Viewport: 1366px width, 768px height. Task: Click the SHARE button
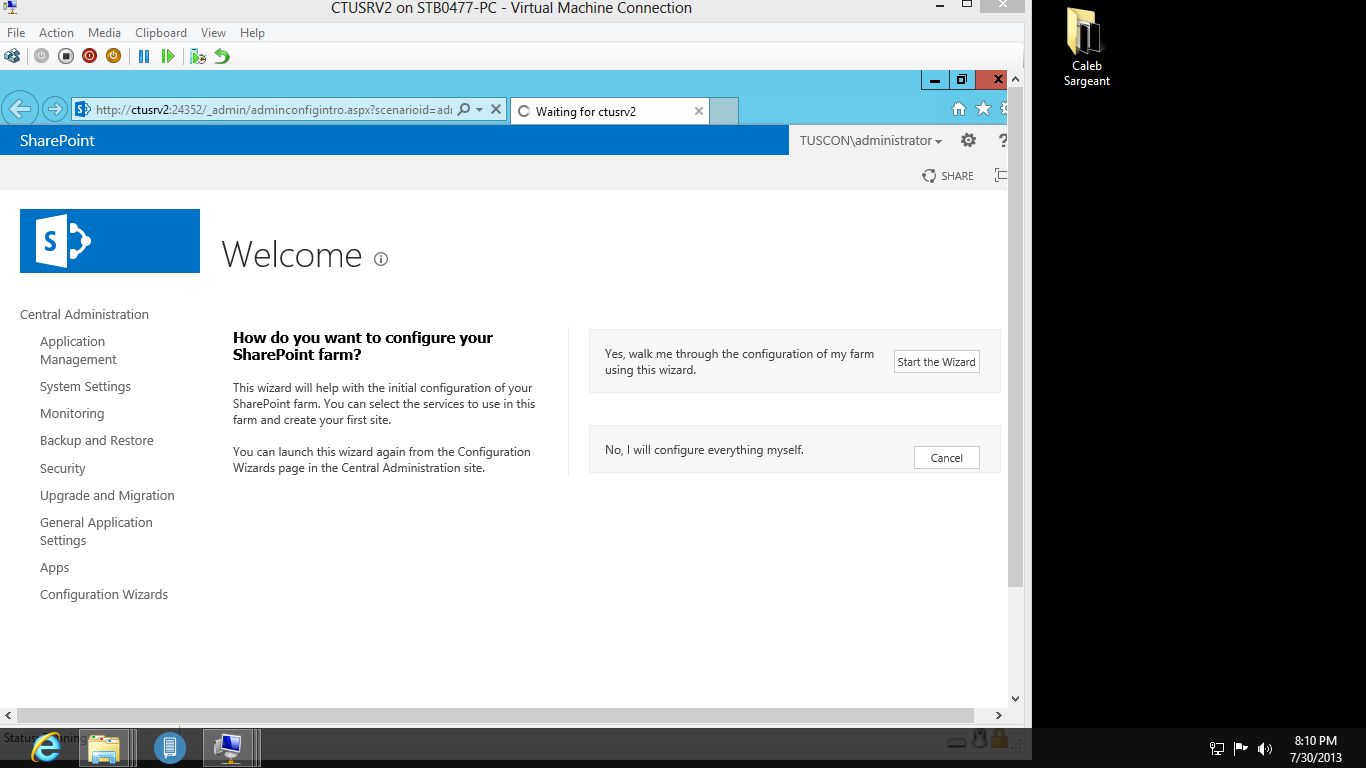point(948,176)
